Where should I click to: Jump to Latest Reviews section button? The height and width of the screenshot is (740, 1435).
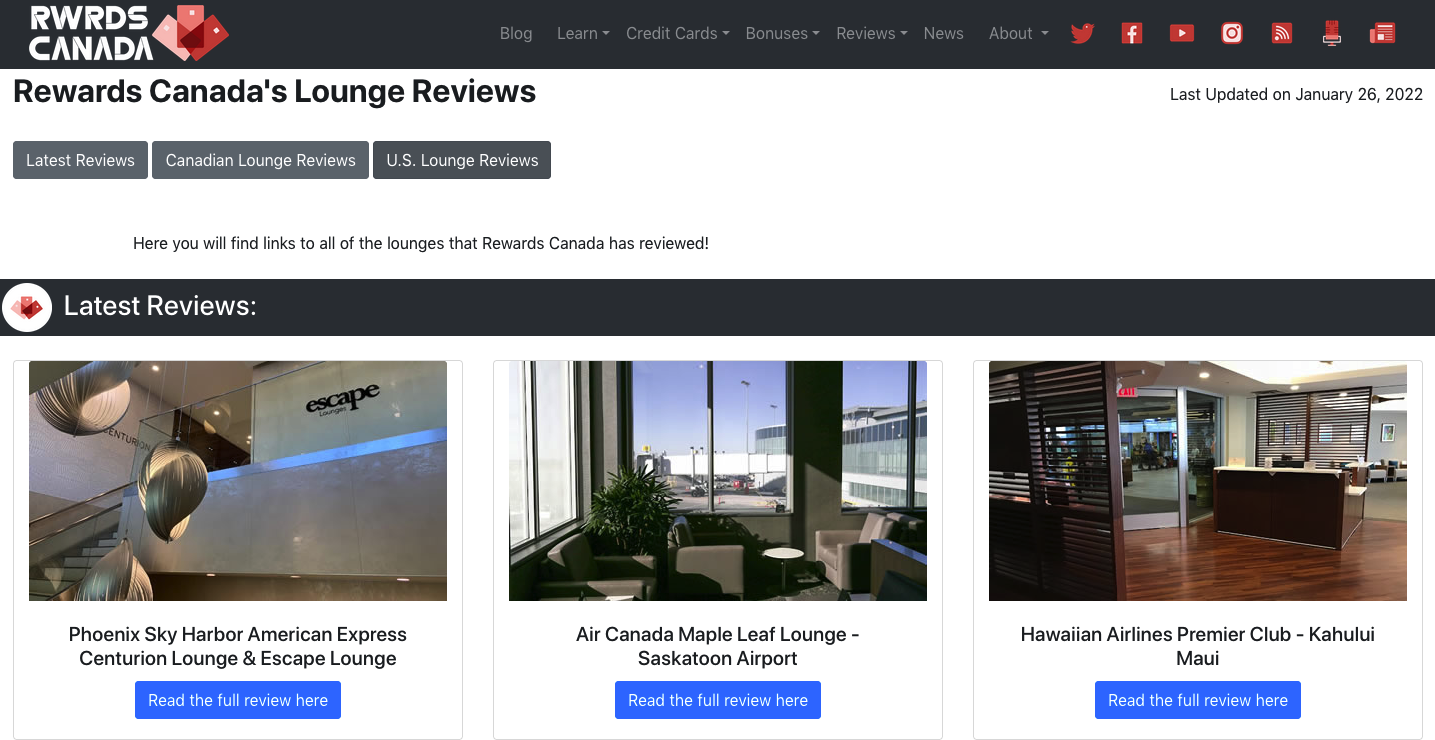[x=80, y=160]
